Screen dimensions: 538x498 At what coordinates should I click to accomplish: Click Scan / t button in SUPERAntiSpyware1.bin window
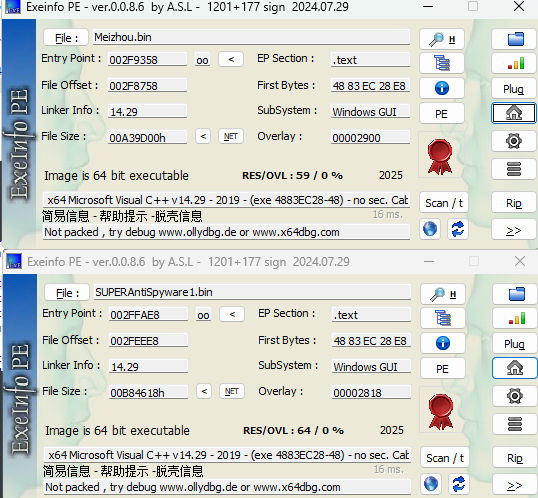tap(445, 458)
